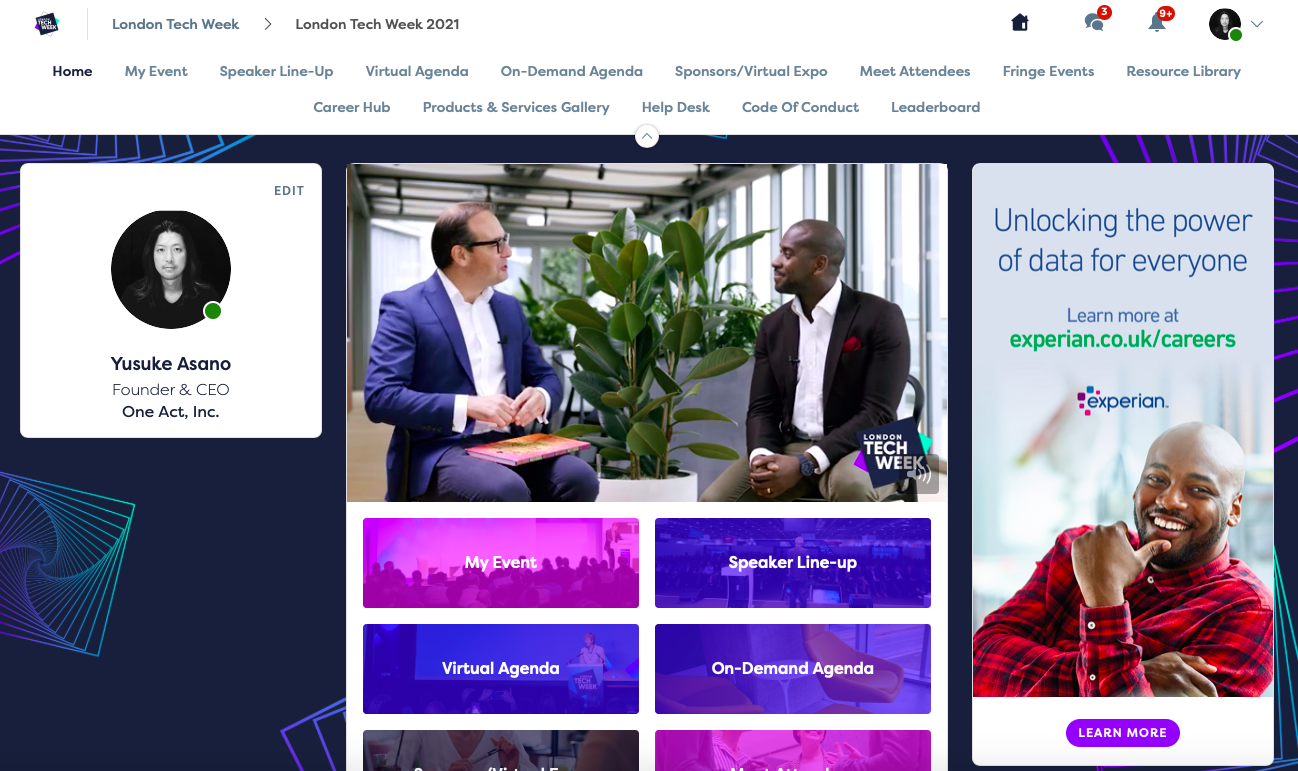Open the Leaderboard
1298x771 pixels.
pos(935,107)
